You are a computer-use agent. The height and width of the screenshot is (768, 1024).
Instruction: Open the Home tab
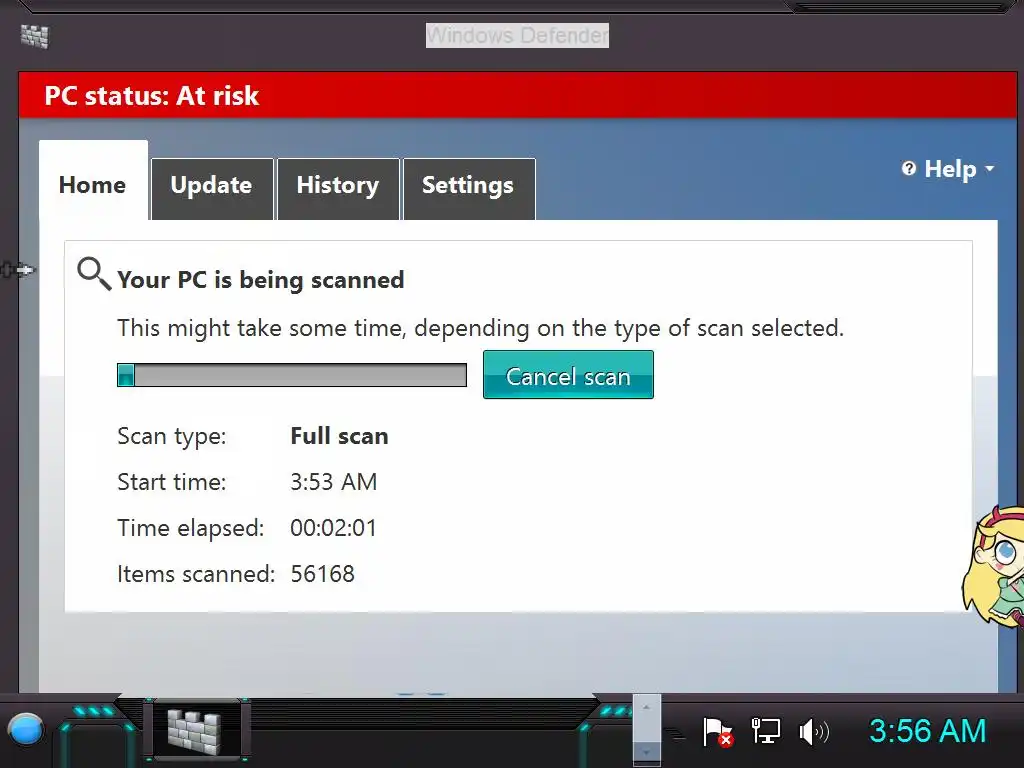coord(93,180)
